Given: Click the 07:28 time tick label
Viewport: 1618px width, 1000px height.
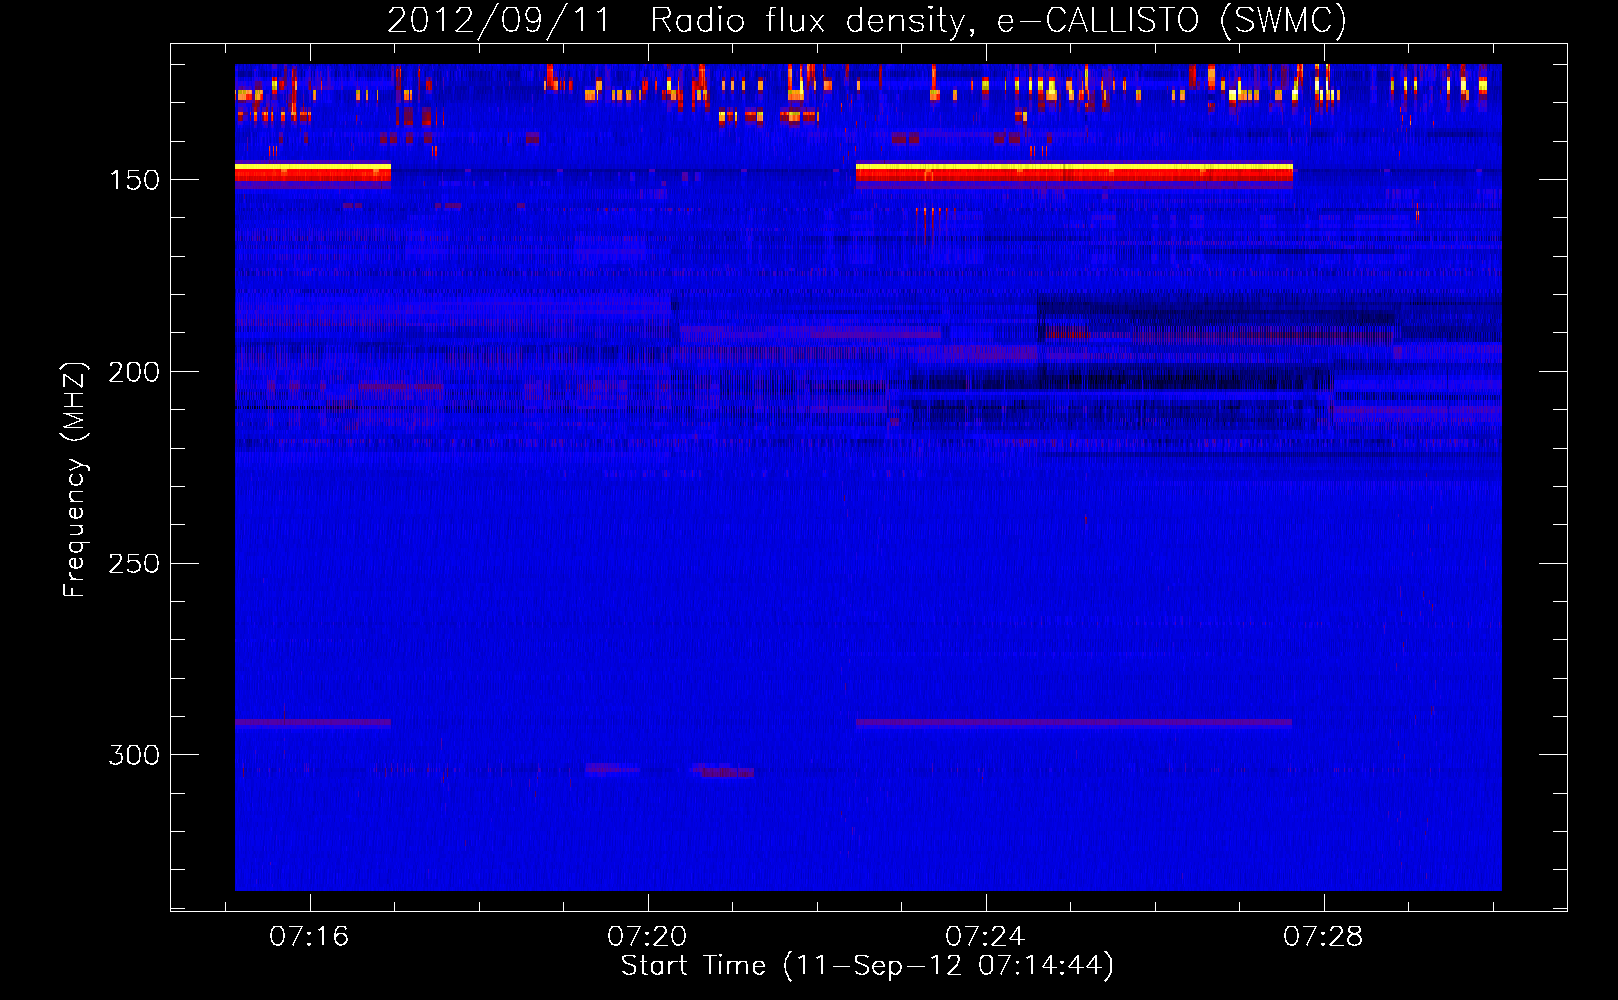Looking at the screenshot, I should tap(1323, 936).
